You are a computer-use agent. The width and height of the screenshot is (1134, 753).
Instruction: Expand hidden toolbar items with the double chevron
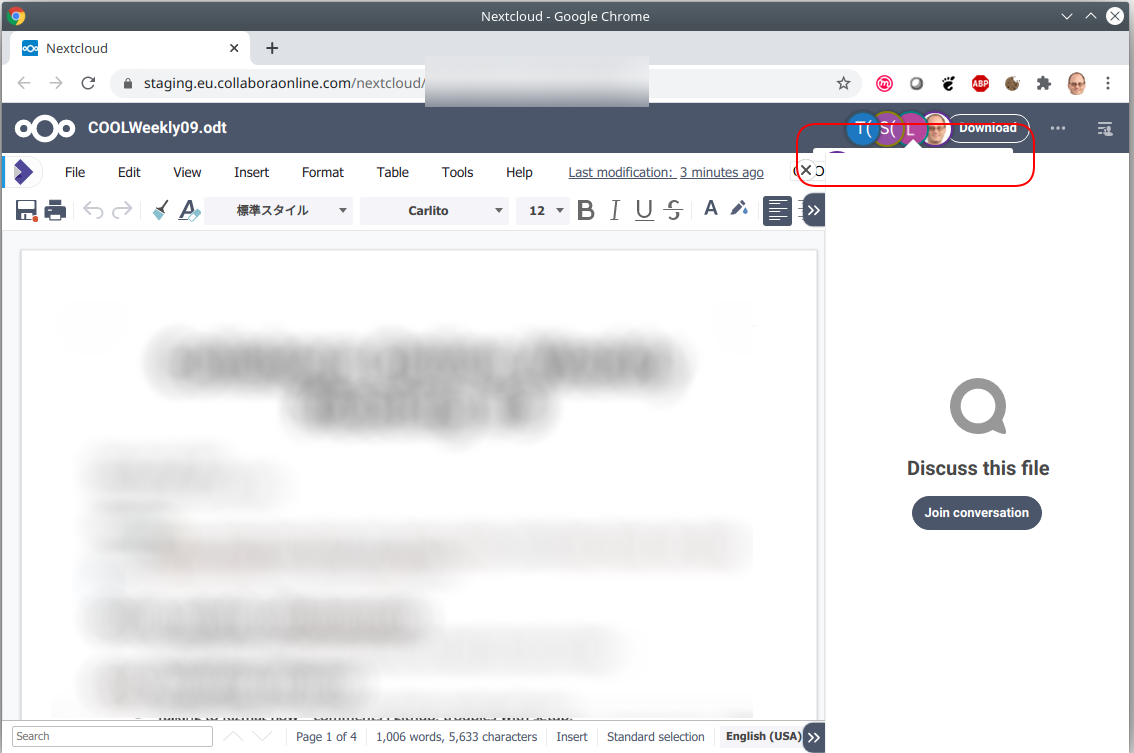click(x=814, y=210)
